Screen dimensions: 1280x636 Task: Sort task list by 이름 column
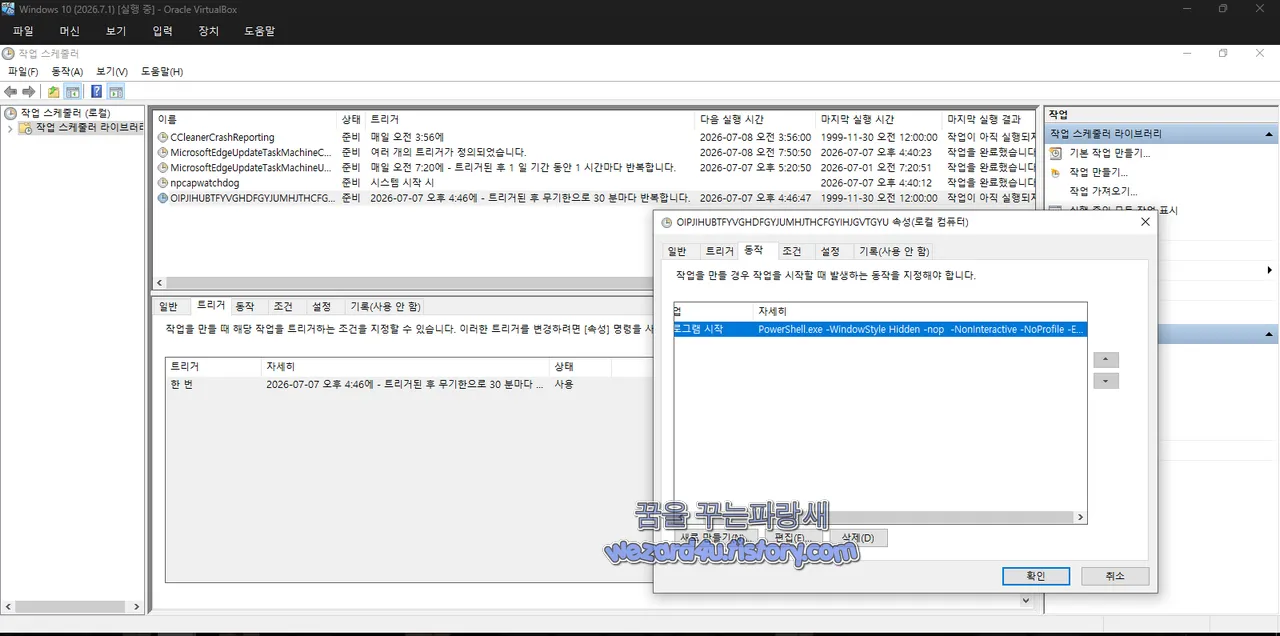coord(245,119)
